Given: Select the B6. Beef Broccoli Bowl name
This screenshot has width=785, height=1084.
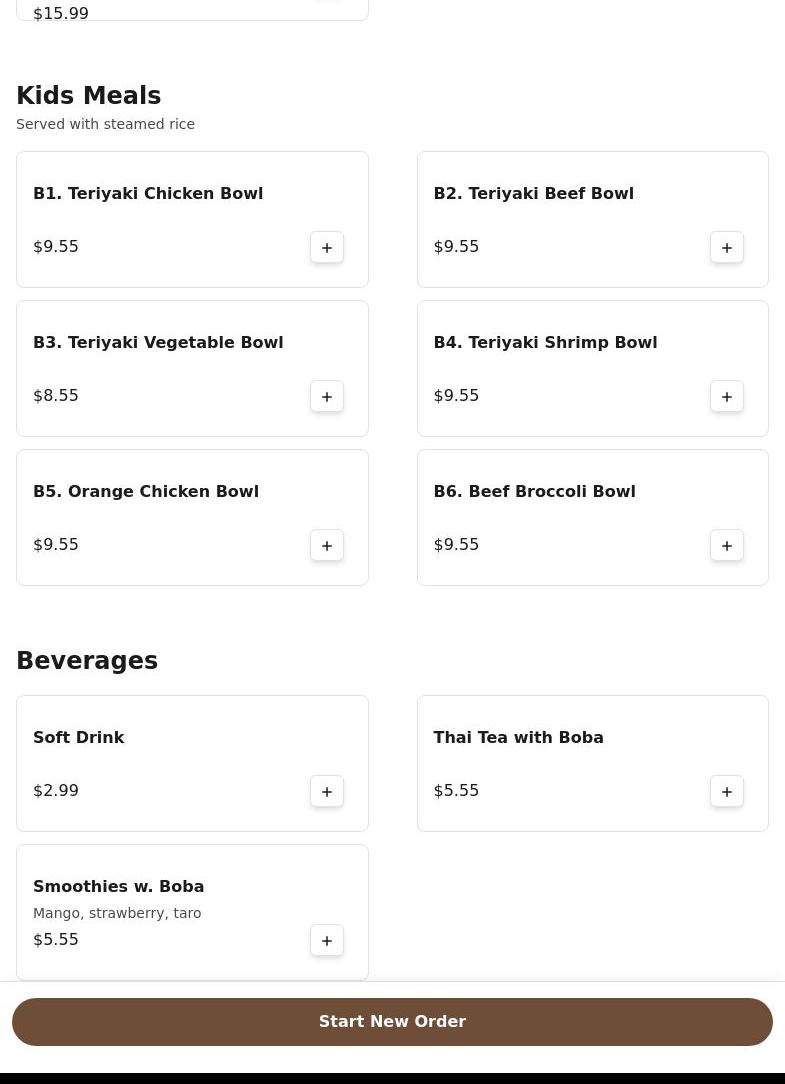Looking at the screenshot, I should tap(534, 492).
